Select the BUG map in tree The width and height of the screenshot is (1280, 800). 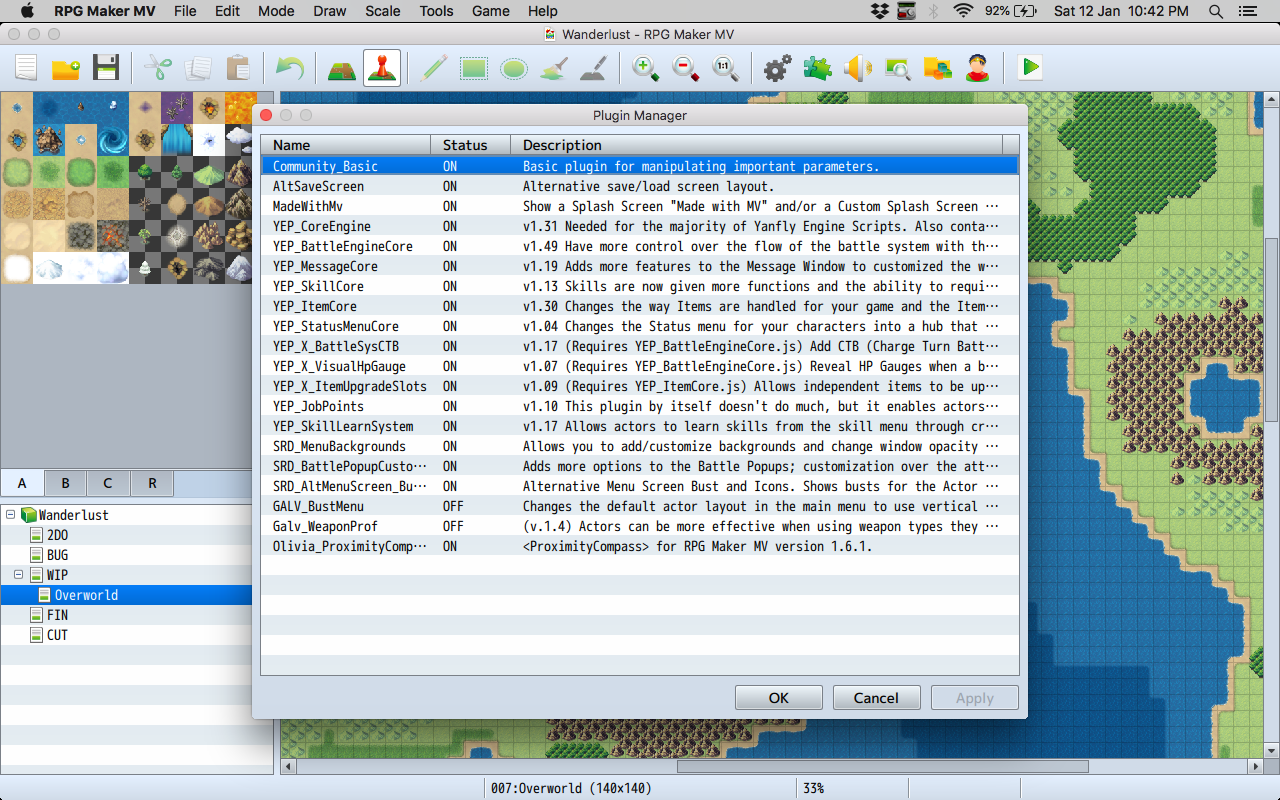click(58, 555)
